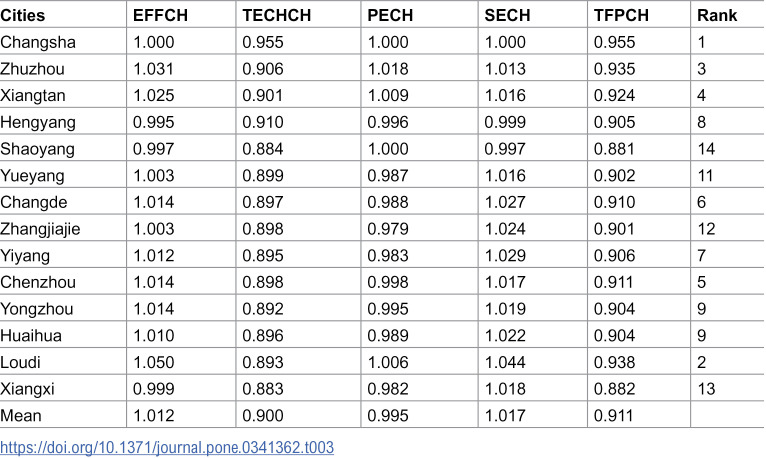Click Changde's TFPCH value 0.910
This screenshot has height=458, width=766.
click(x=615, y=202)
